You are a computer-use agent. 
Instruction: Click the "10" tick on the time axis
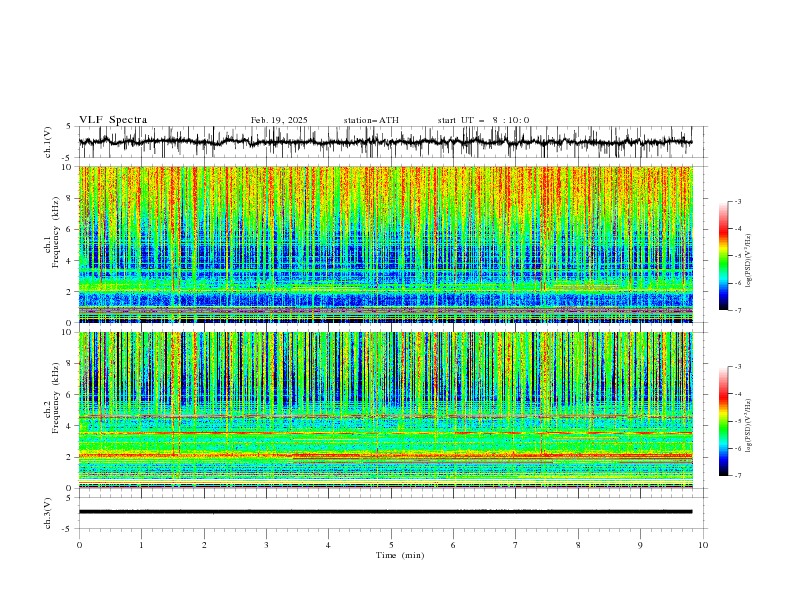click(703, 545)
